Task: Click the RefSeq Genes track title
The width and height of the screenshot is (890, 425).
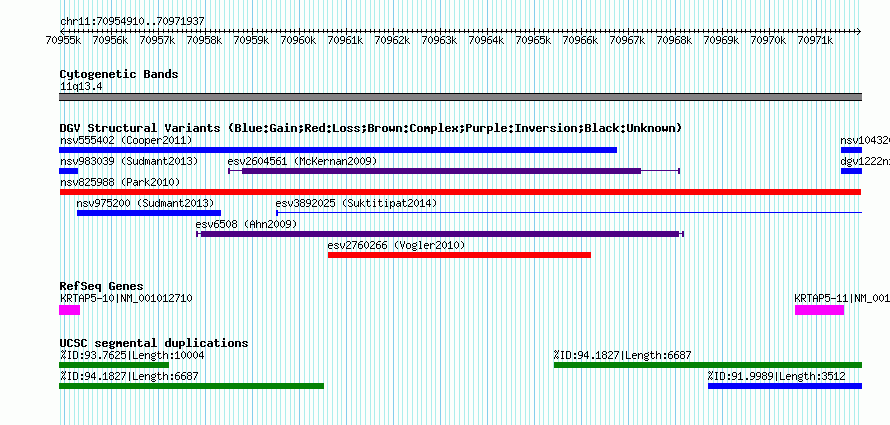Action: (x=102, y=286)
